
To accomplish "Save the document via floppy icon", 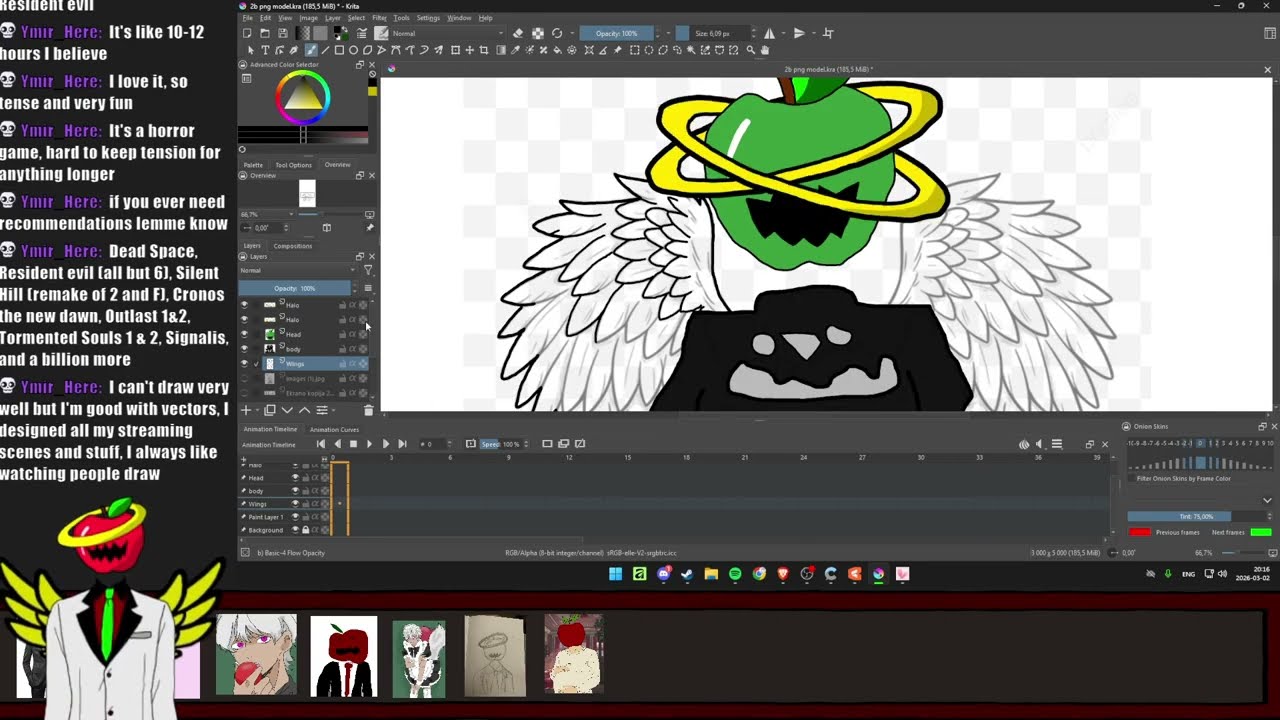I will tap(282, 33).
